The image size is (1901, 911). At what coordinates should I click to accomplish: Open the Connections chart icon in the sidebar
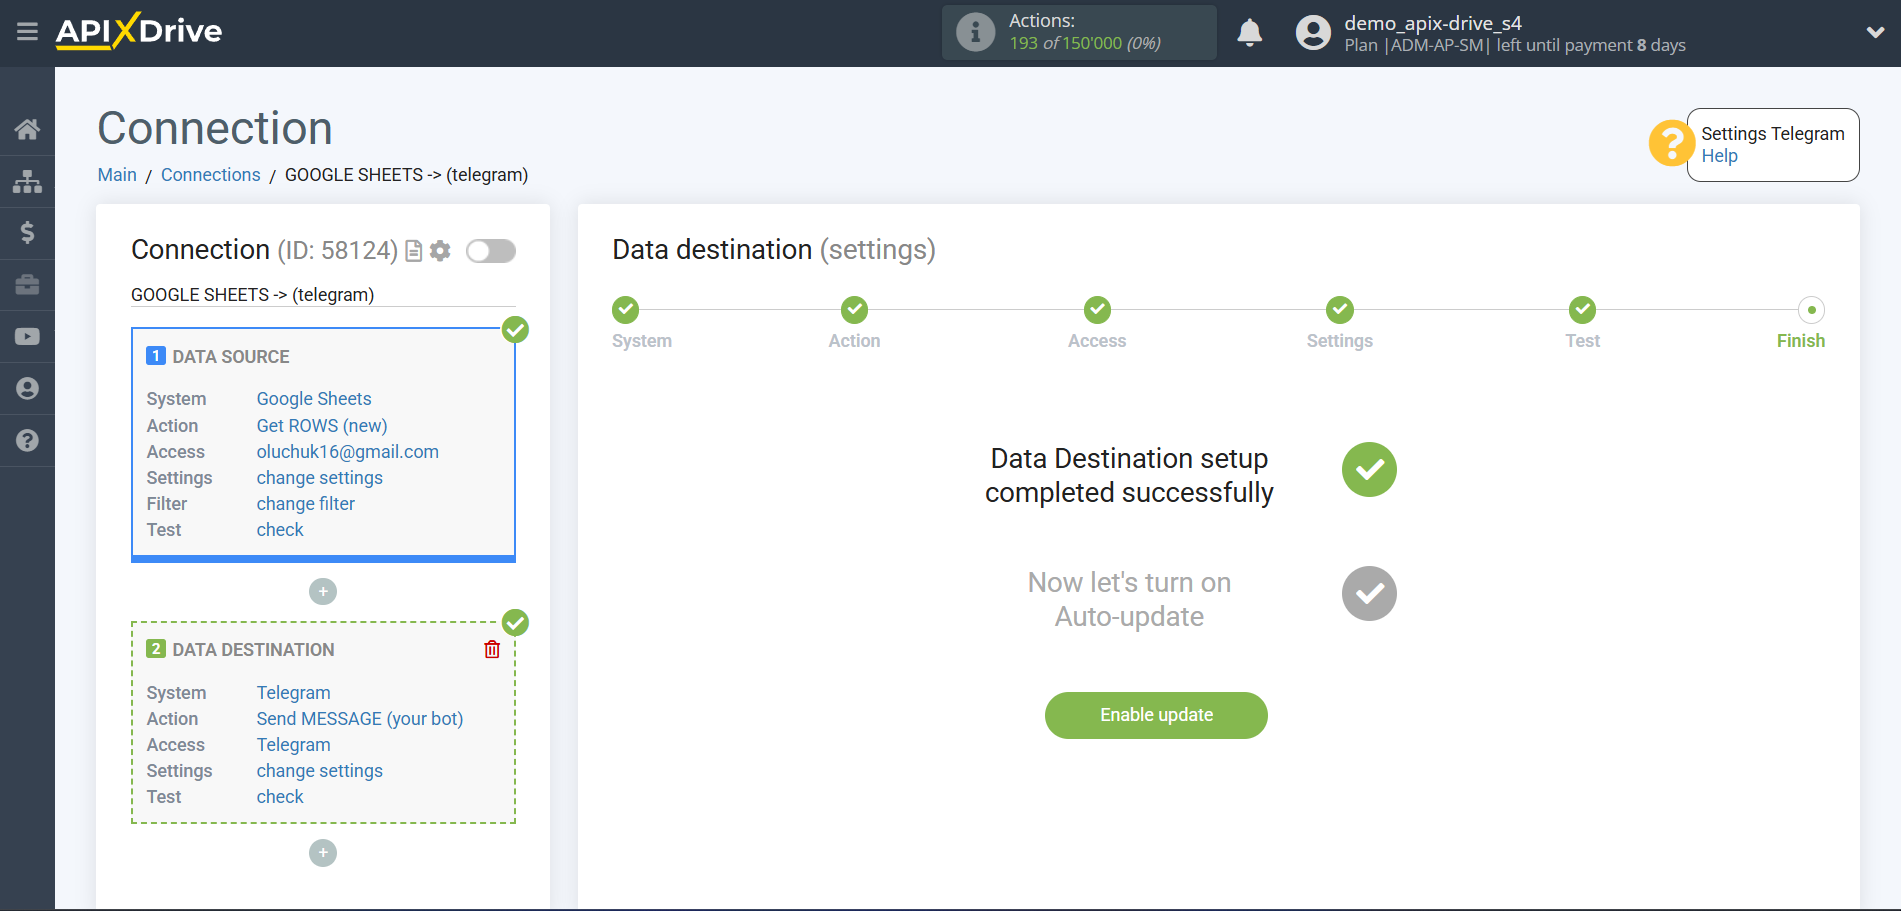(x=27, y=180)
